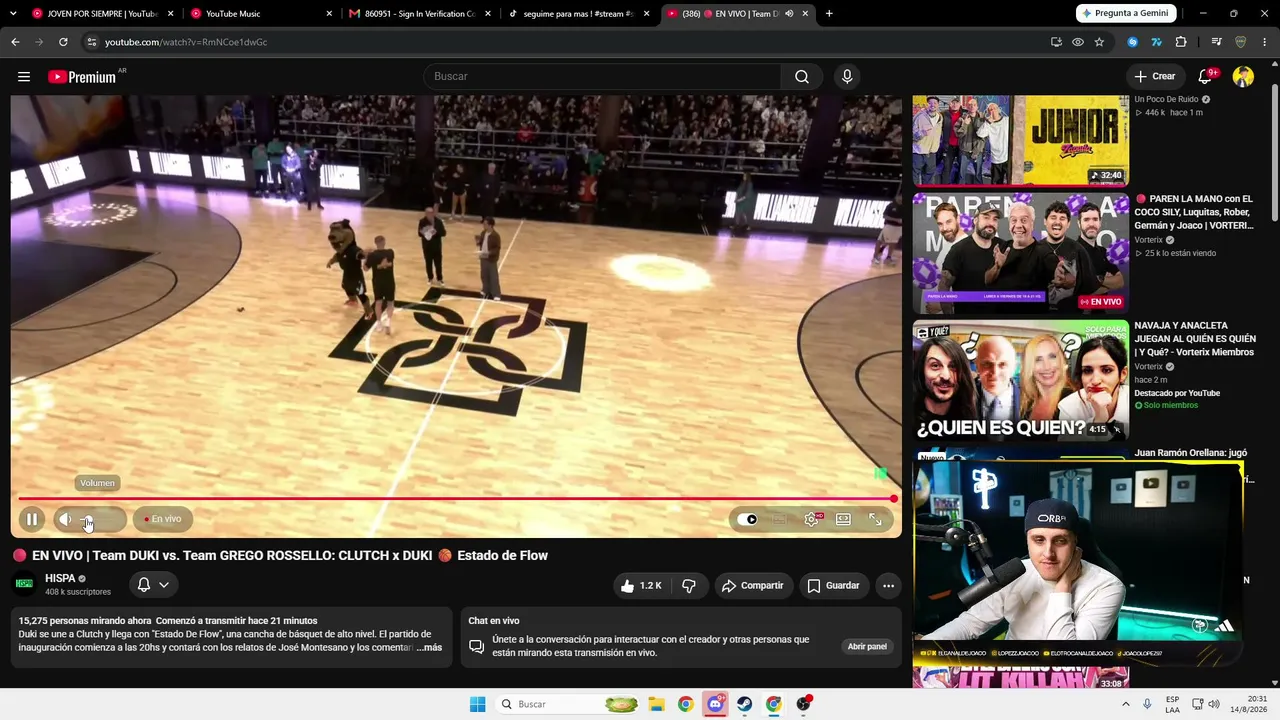This screenshot has height=720, width=1280.
Task: Open the Un Poco De Ruido JUNIOR thumbnail
Action: click(1020, 140)
